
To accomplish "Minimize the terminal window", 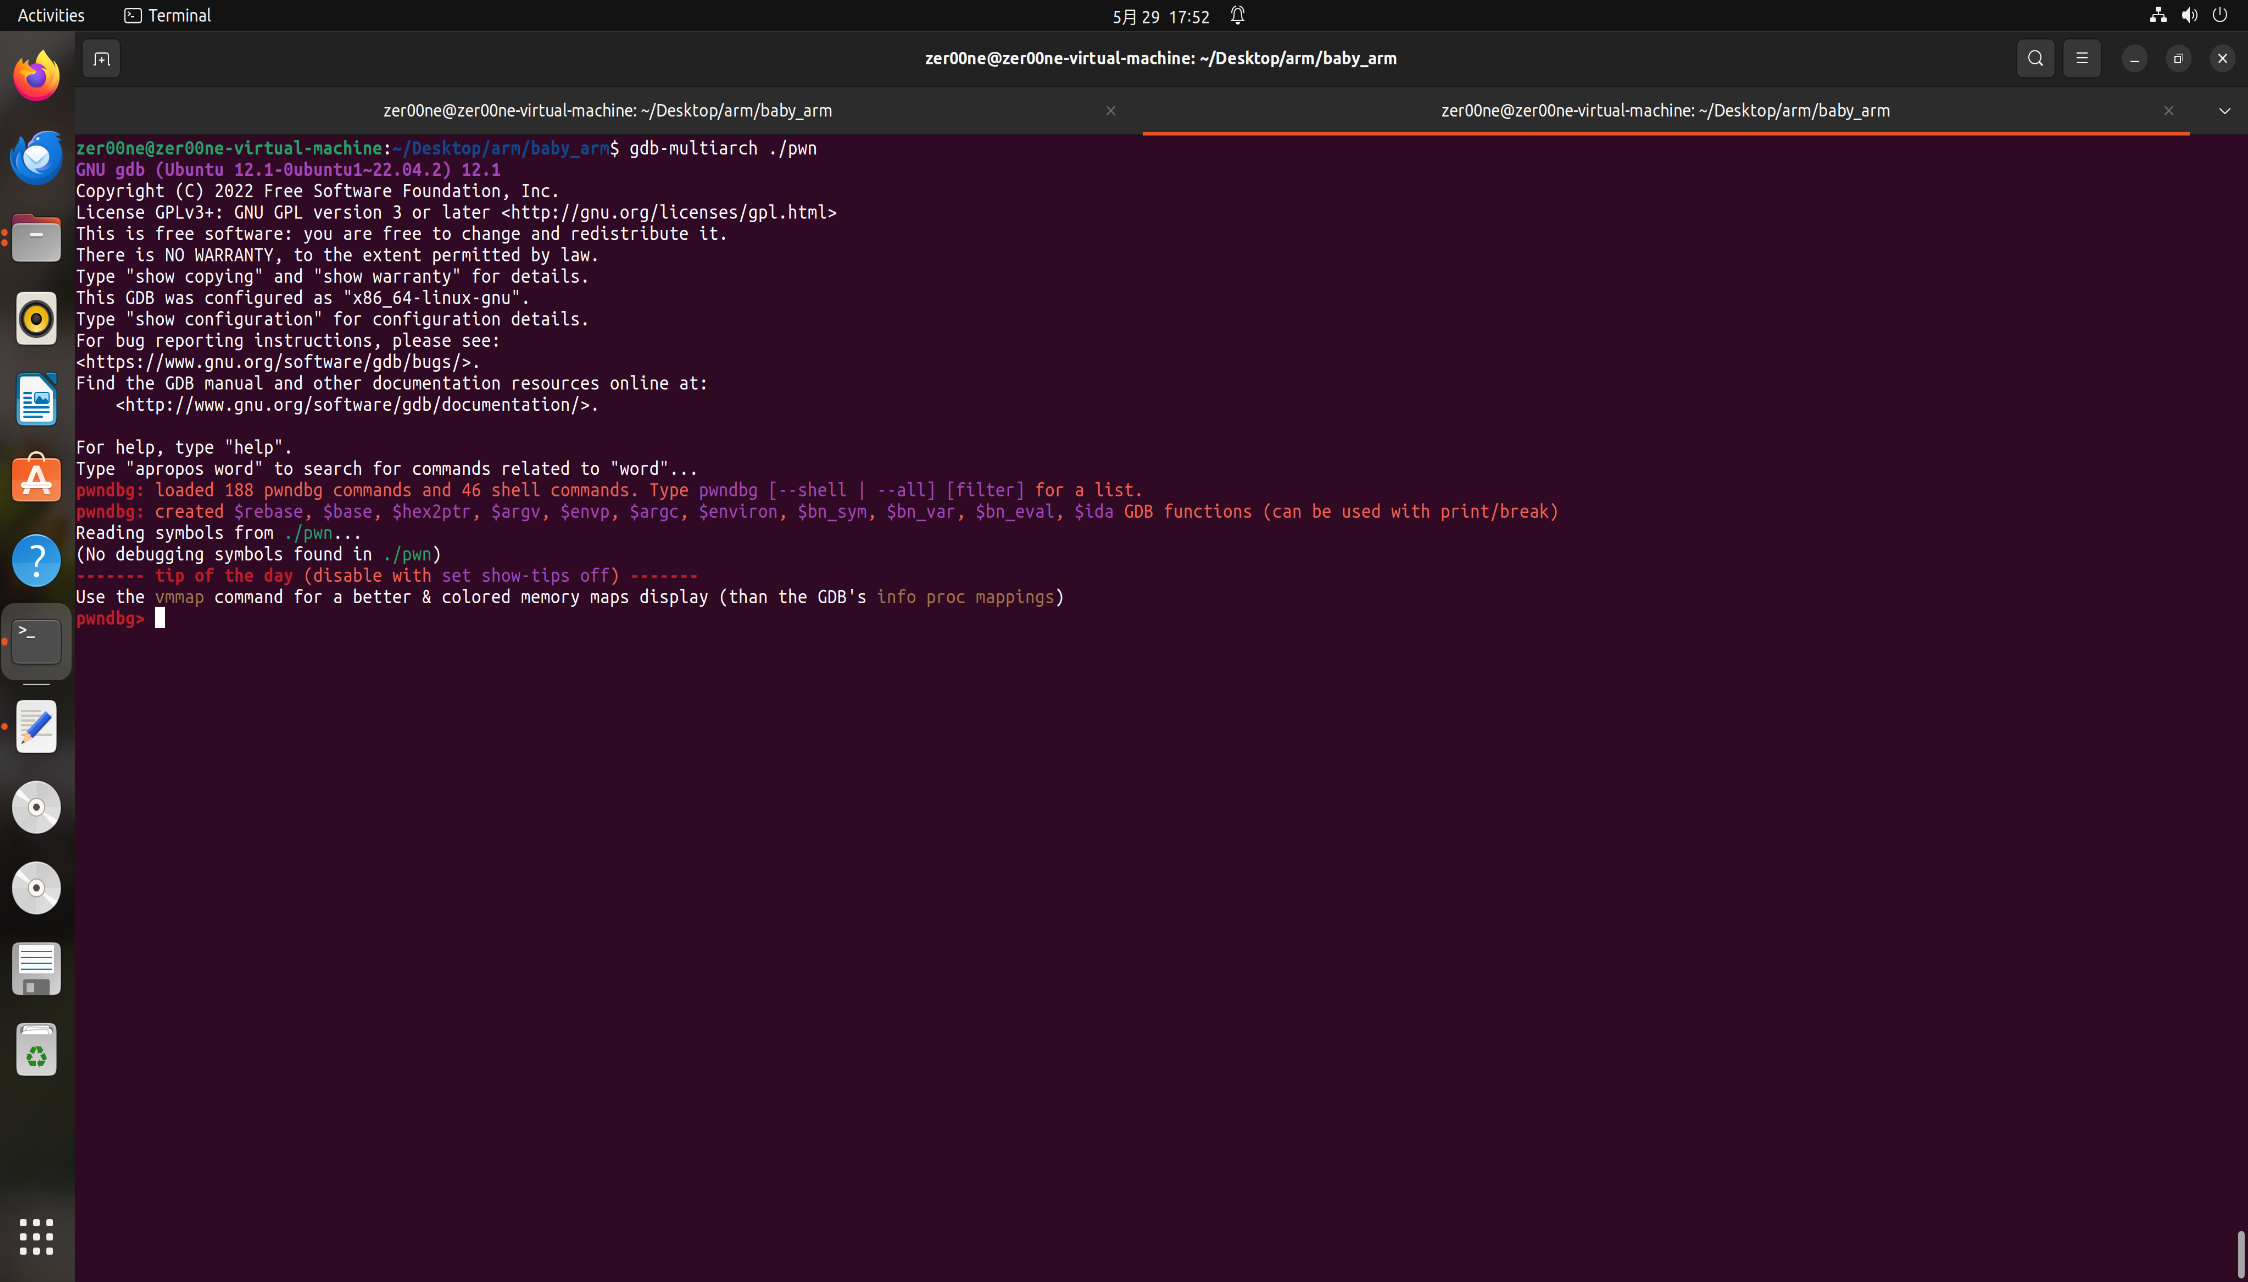I will pos(2134,59).
